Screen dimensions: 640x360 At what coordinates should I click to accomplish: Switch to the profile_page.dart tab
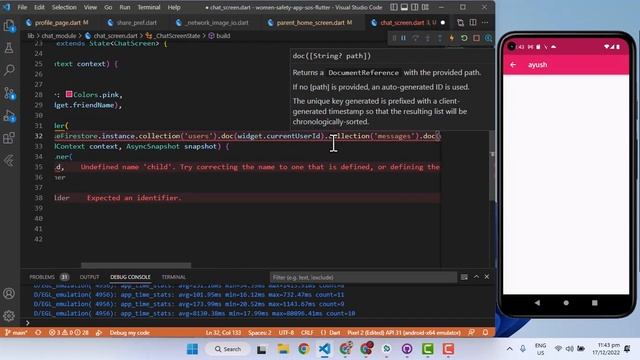click(x=58, y=23)
